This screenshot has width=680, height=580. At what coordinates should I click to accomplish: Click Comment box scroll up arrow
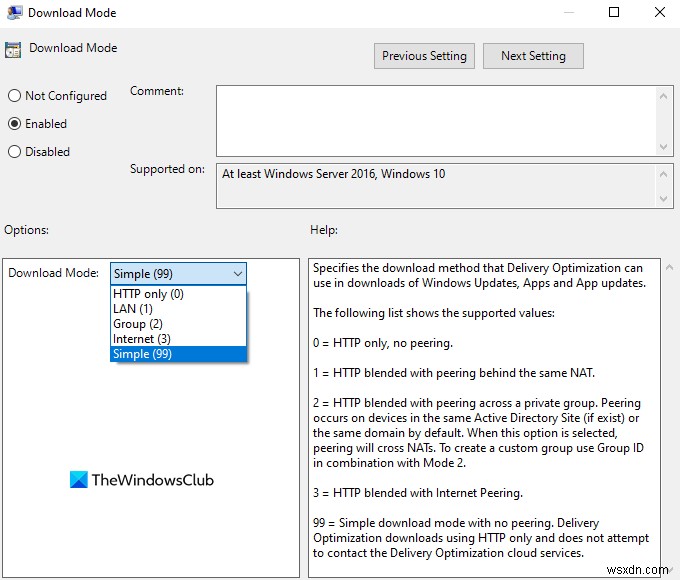pos(663,96)
